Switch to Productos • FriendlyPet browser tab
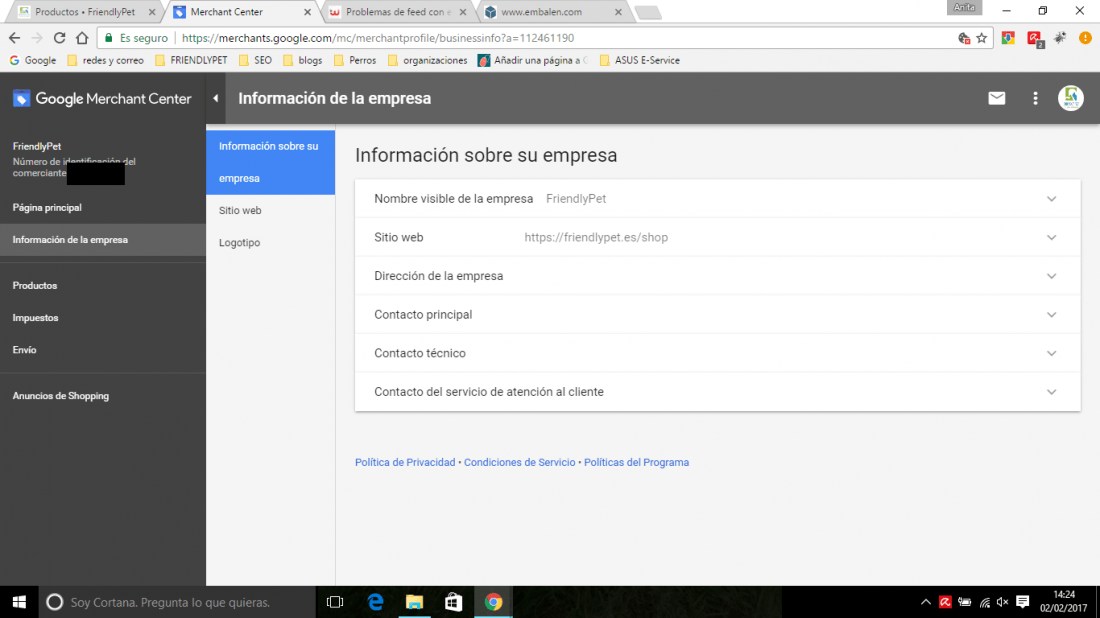Viewport: 1100px width, 618px height. click(84, 12)
